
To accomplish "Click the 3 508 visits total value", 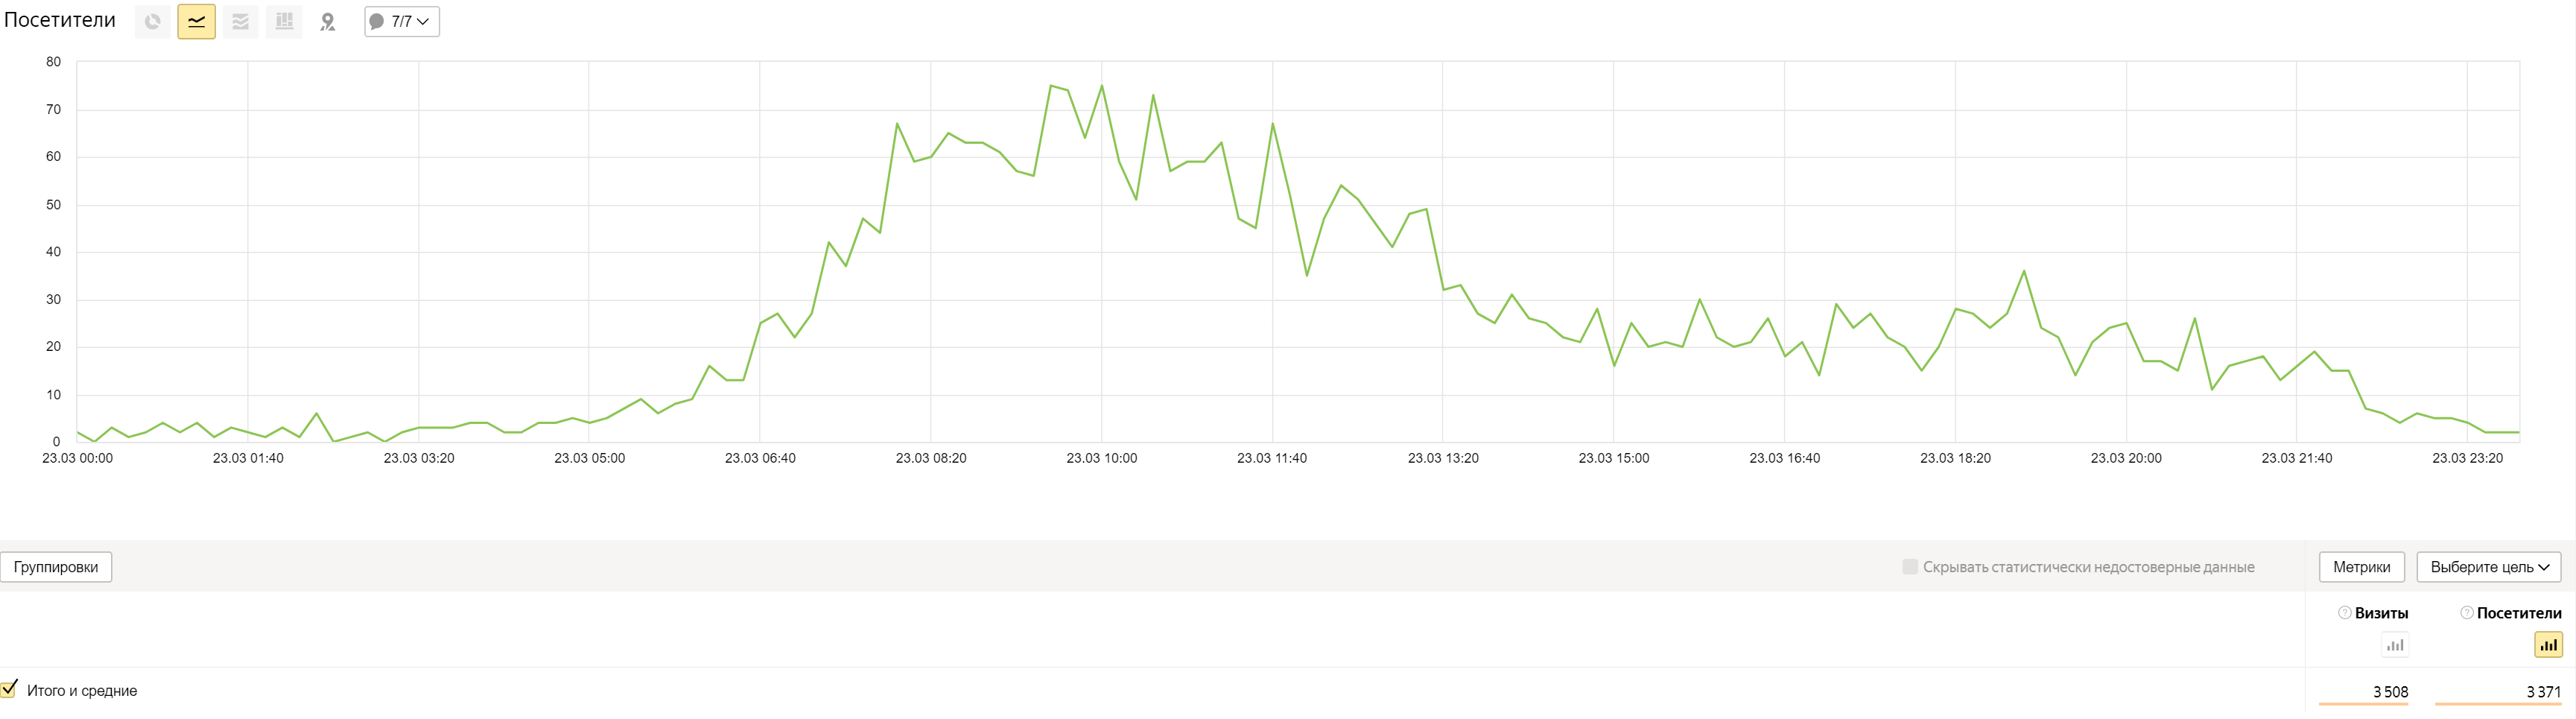I will (x=2390, y=692).
